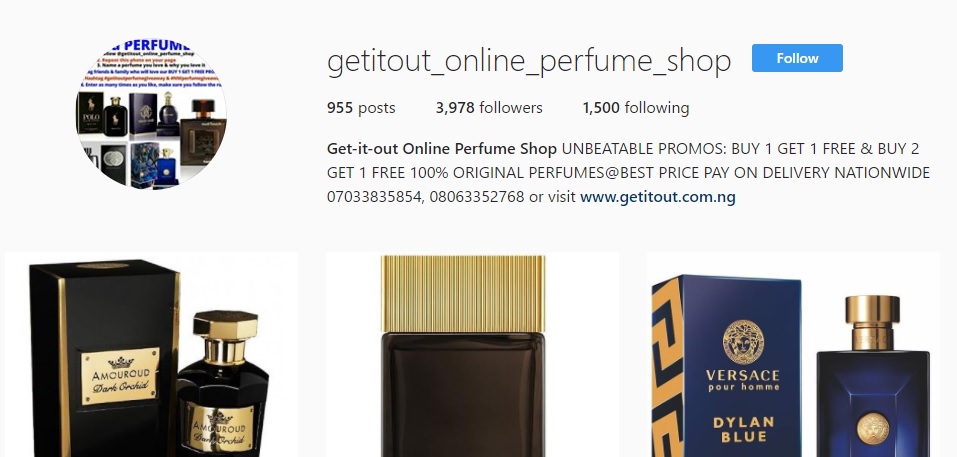Visit the www.getitout.com.ng website link
Image resolution: width=957 pixels, height=457 pixels.
(657, 197)
